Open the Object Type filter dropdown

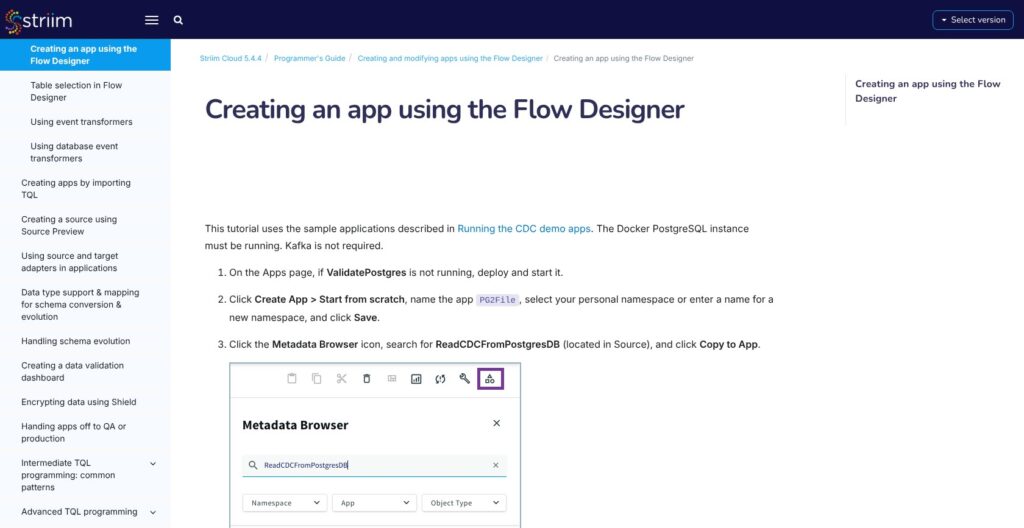click(x=464, y=503)
